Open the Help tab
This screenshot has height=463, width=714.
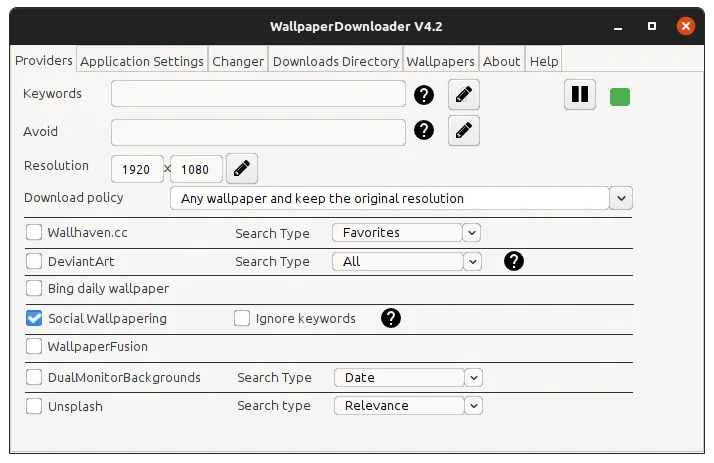[544, 61]
